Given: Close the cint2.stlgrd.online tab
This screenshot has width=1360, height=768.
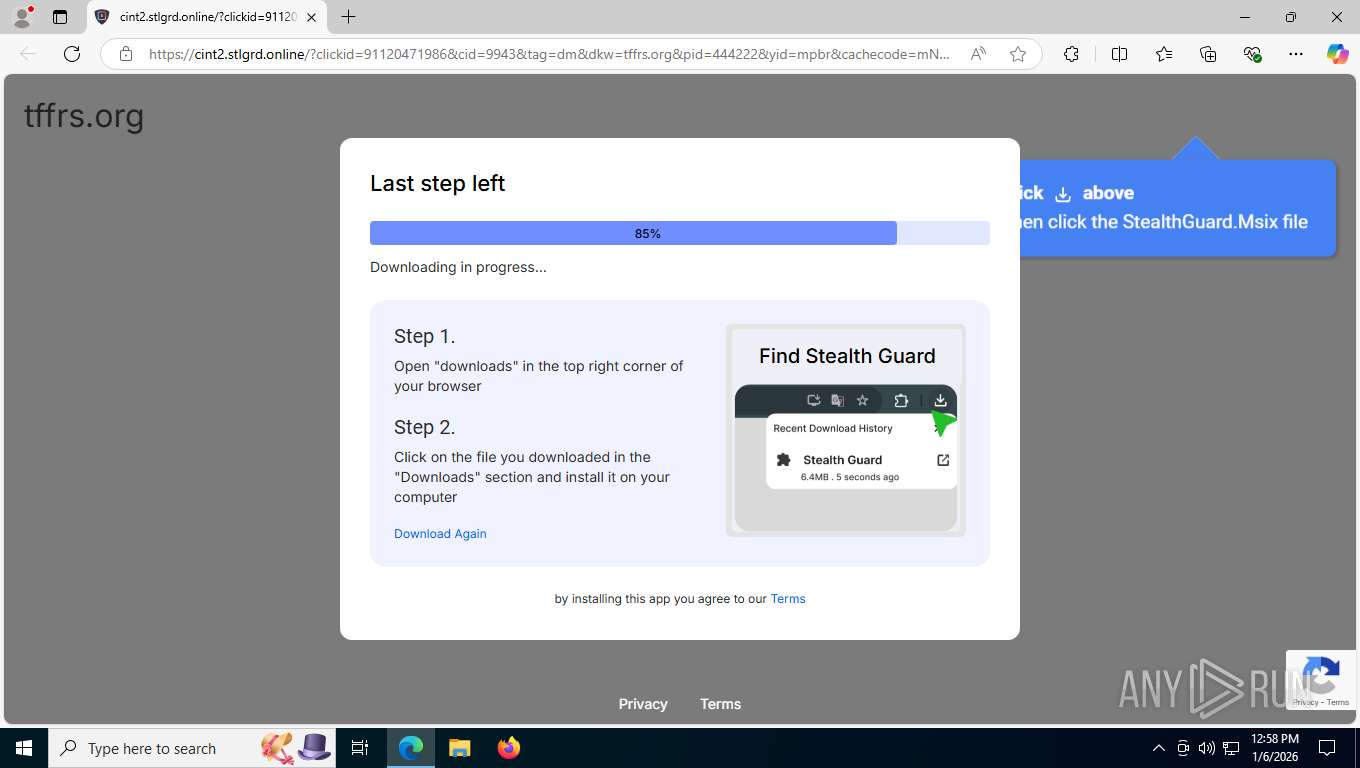Looking at the screenshot, I should [311, 17].
